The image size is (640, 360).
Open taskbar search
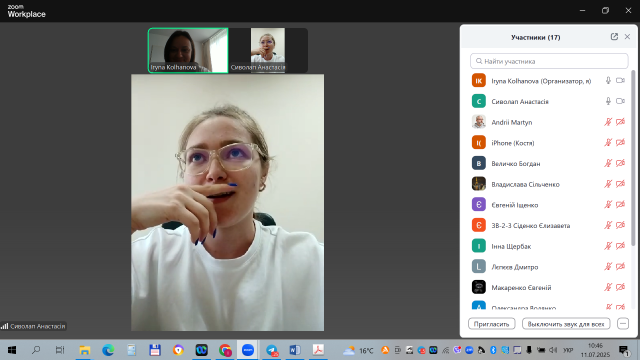coord(36,350)
